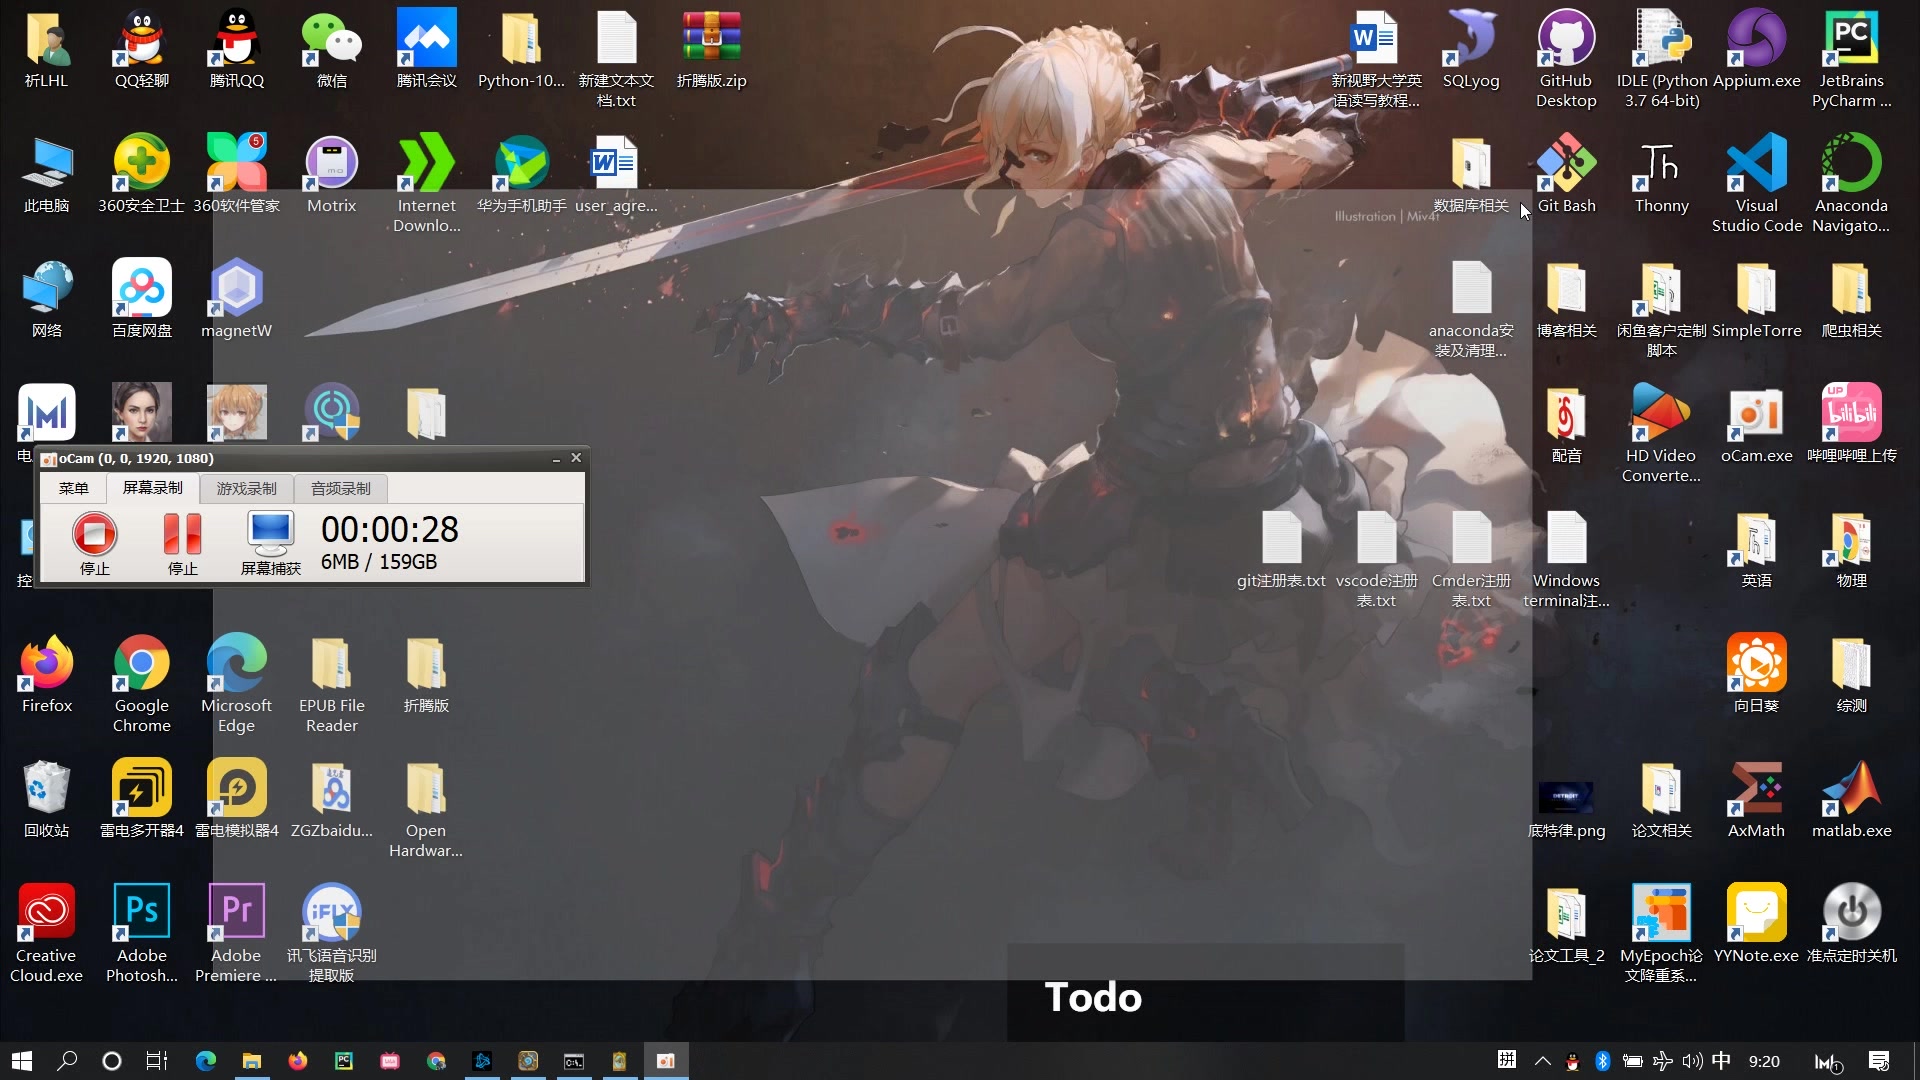The width and height of the screenshot is (1920, 1080).
Task: Toggle airplane mode from the tray icon
Action: [x=1662, y=1061]
